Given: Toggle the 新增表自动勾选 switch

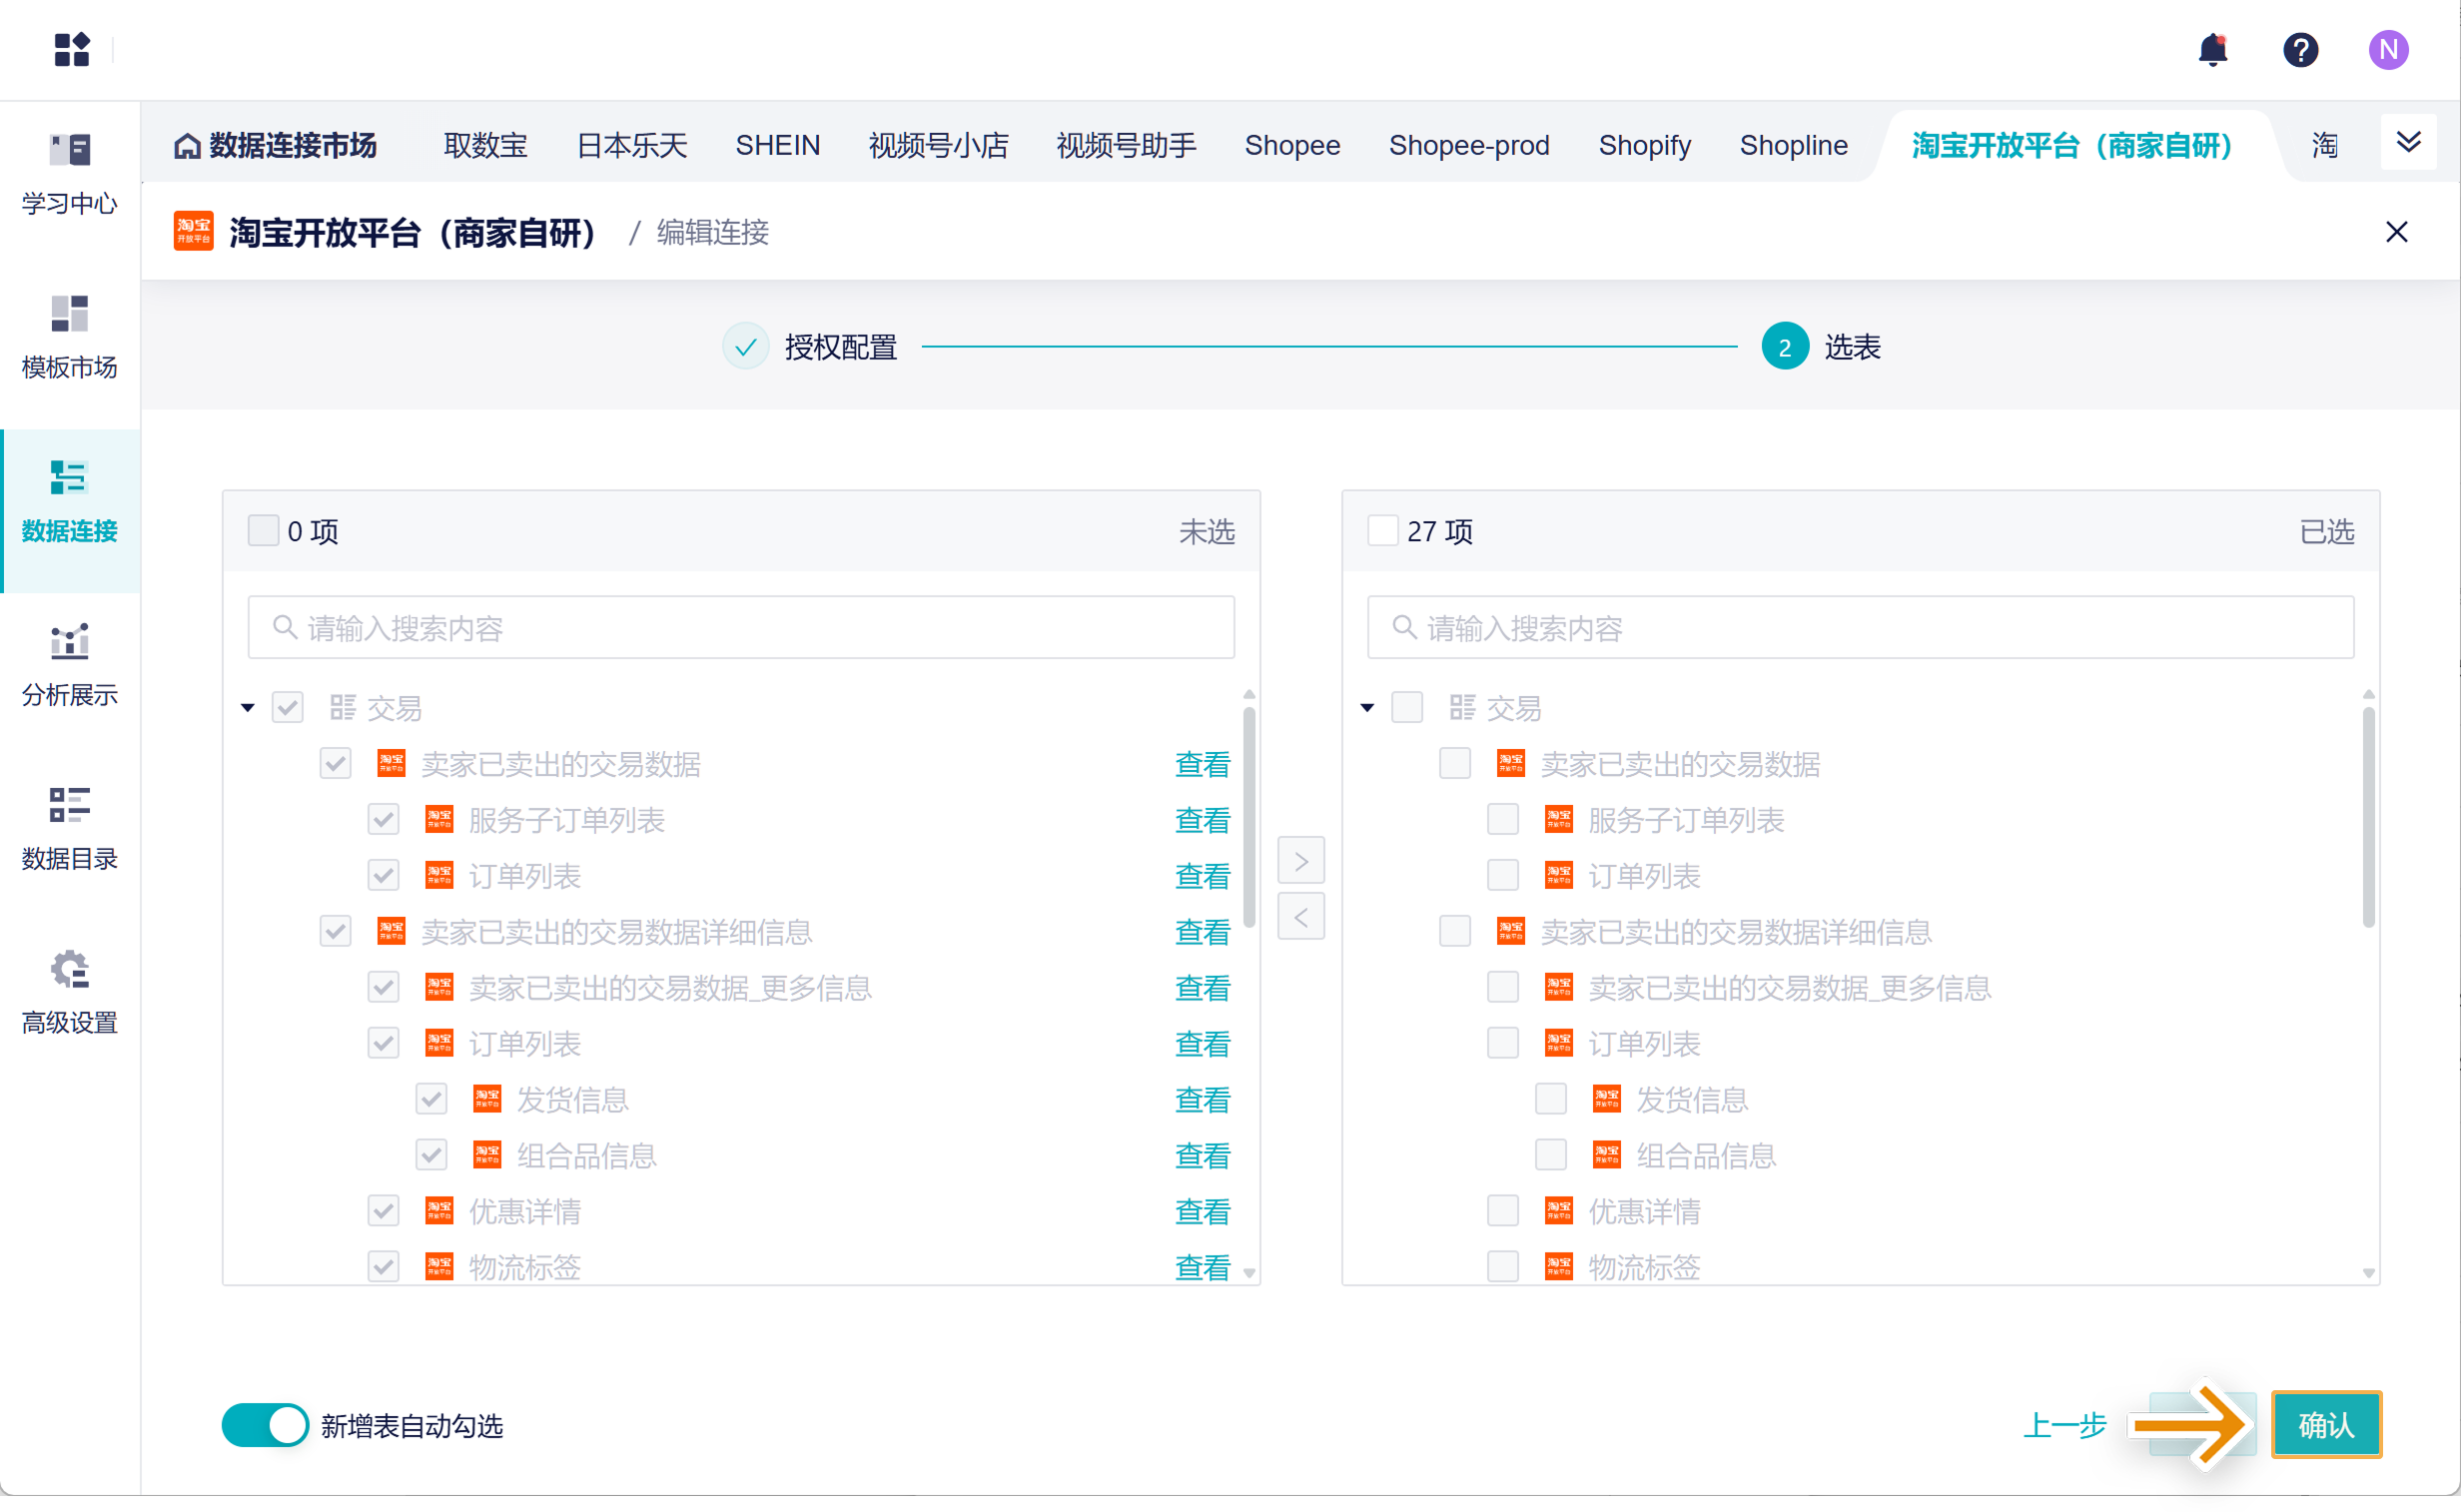Looking at the screenshot, I should (x=265, y=1425).
